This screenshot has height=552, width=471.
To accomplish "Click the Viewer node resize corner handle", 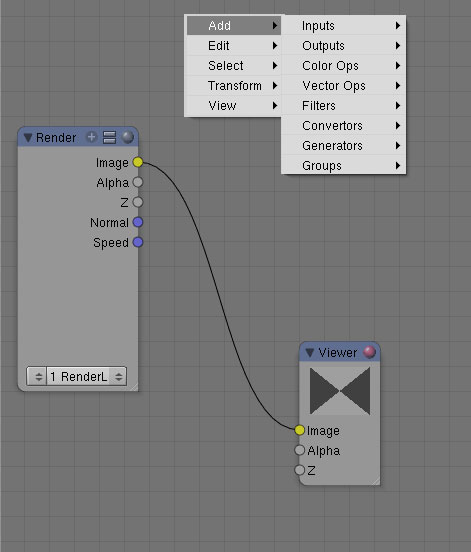I will 376,481.
